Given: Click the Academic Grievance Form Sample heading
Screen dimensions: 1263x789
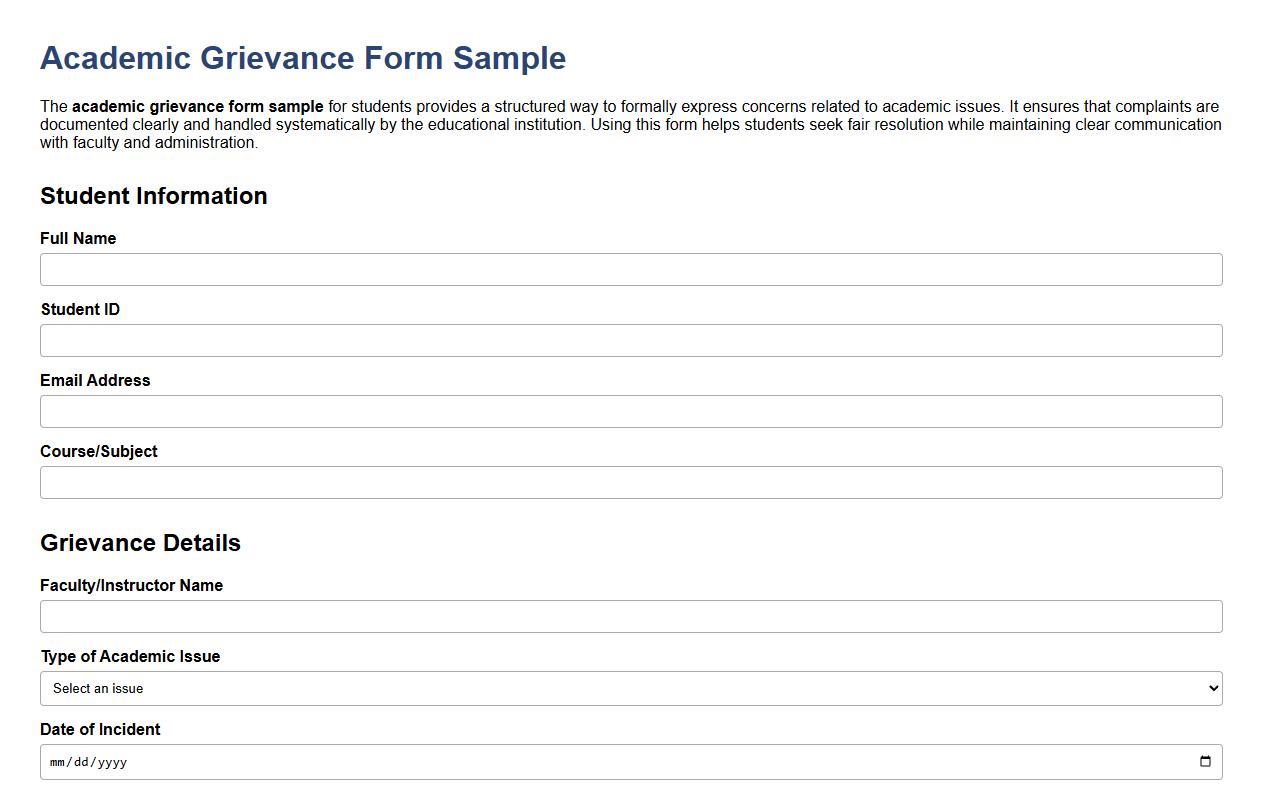Looking at the screenshot, I should tap(302, 58).
